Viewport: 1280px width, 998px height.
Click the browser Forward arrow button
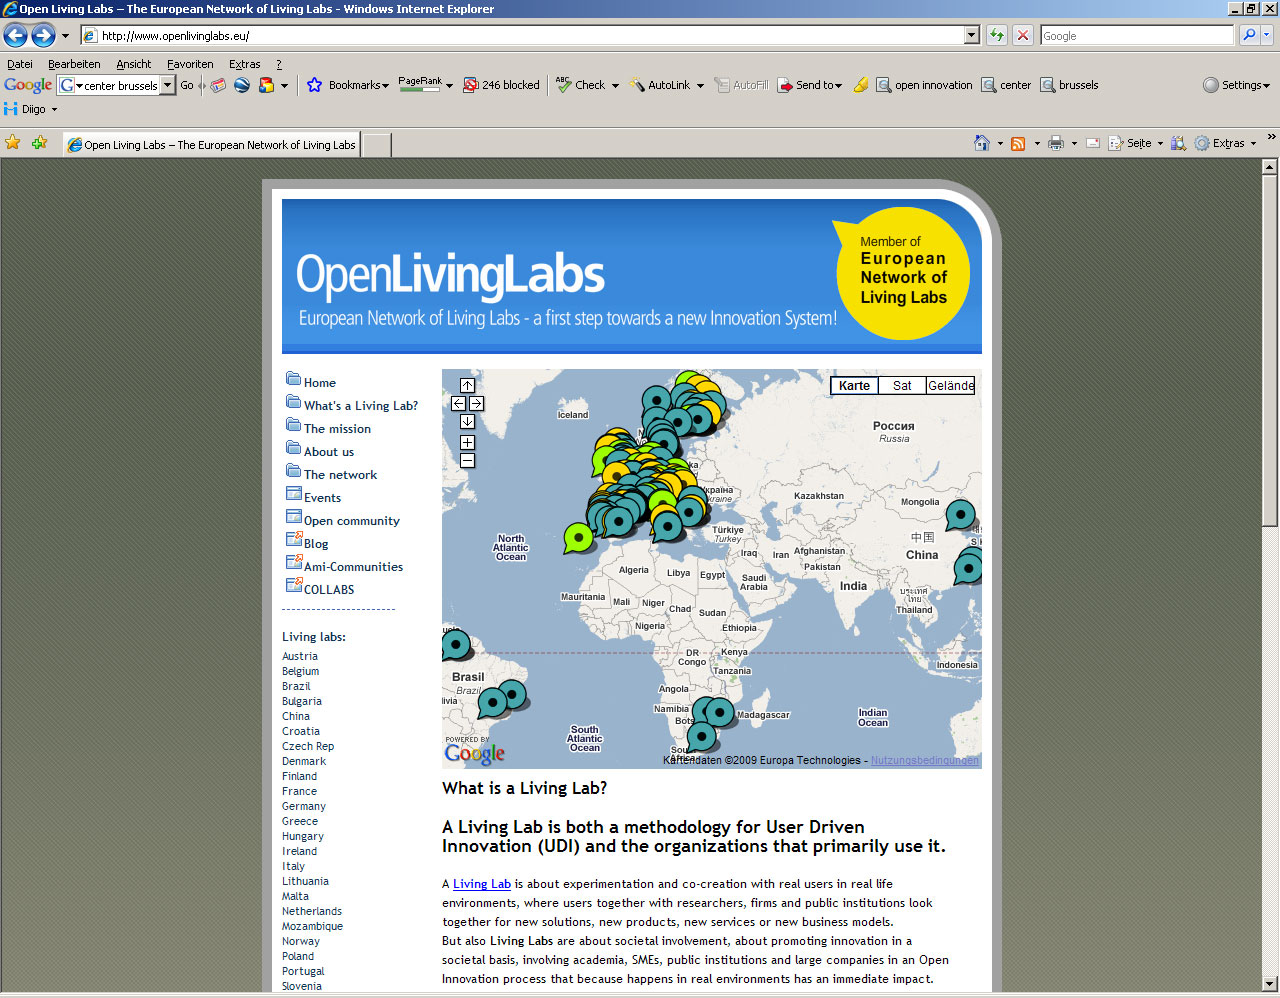coord(43,36)
